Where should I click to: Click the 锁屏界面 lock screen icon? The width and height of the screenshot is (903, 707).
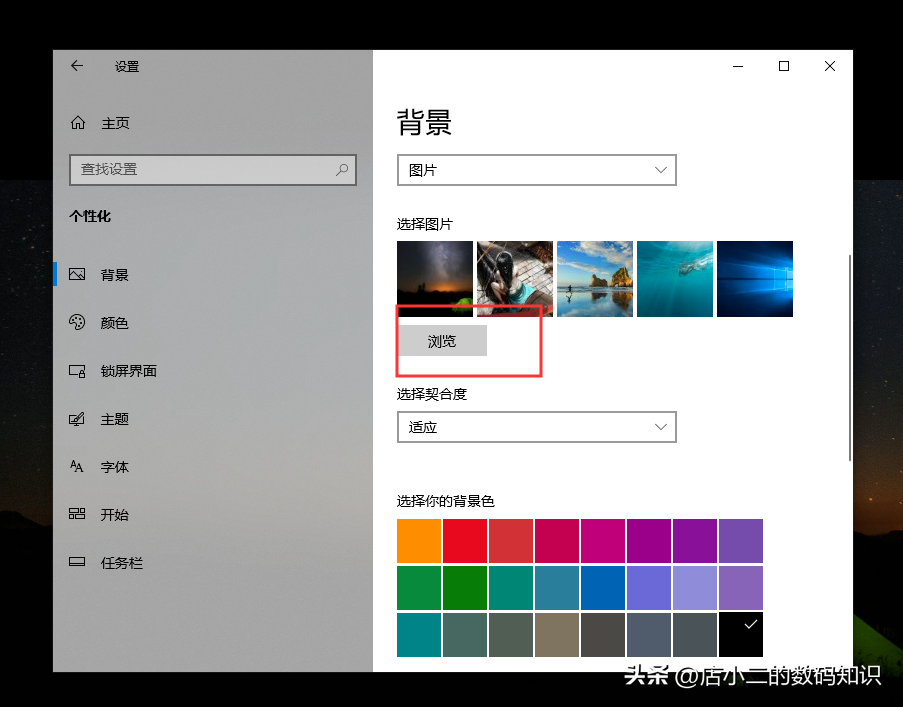pyautogui.click(x=77, y=371)
